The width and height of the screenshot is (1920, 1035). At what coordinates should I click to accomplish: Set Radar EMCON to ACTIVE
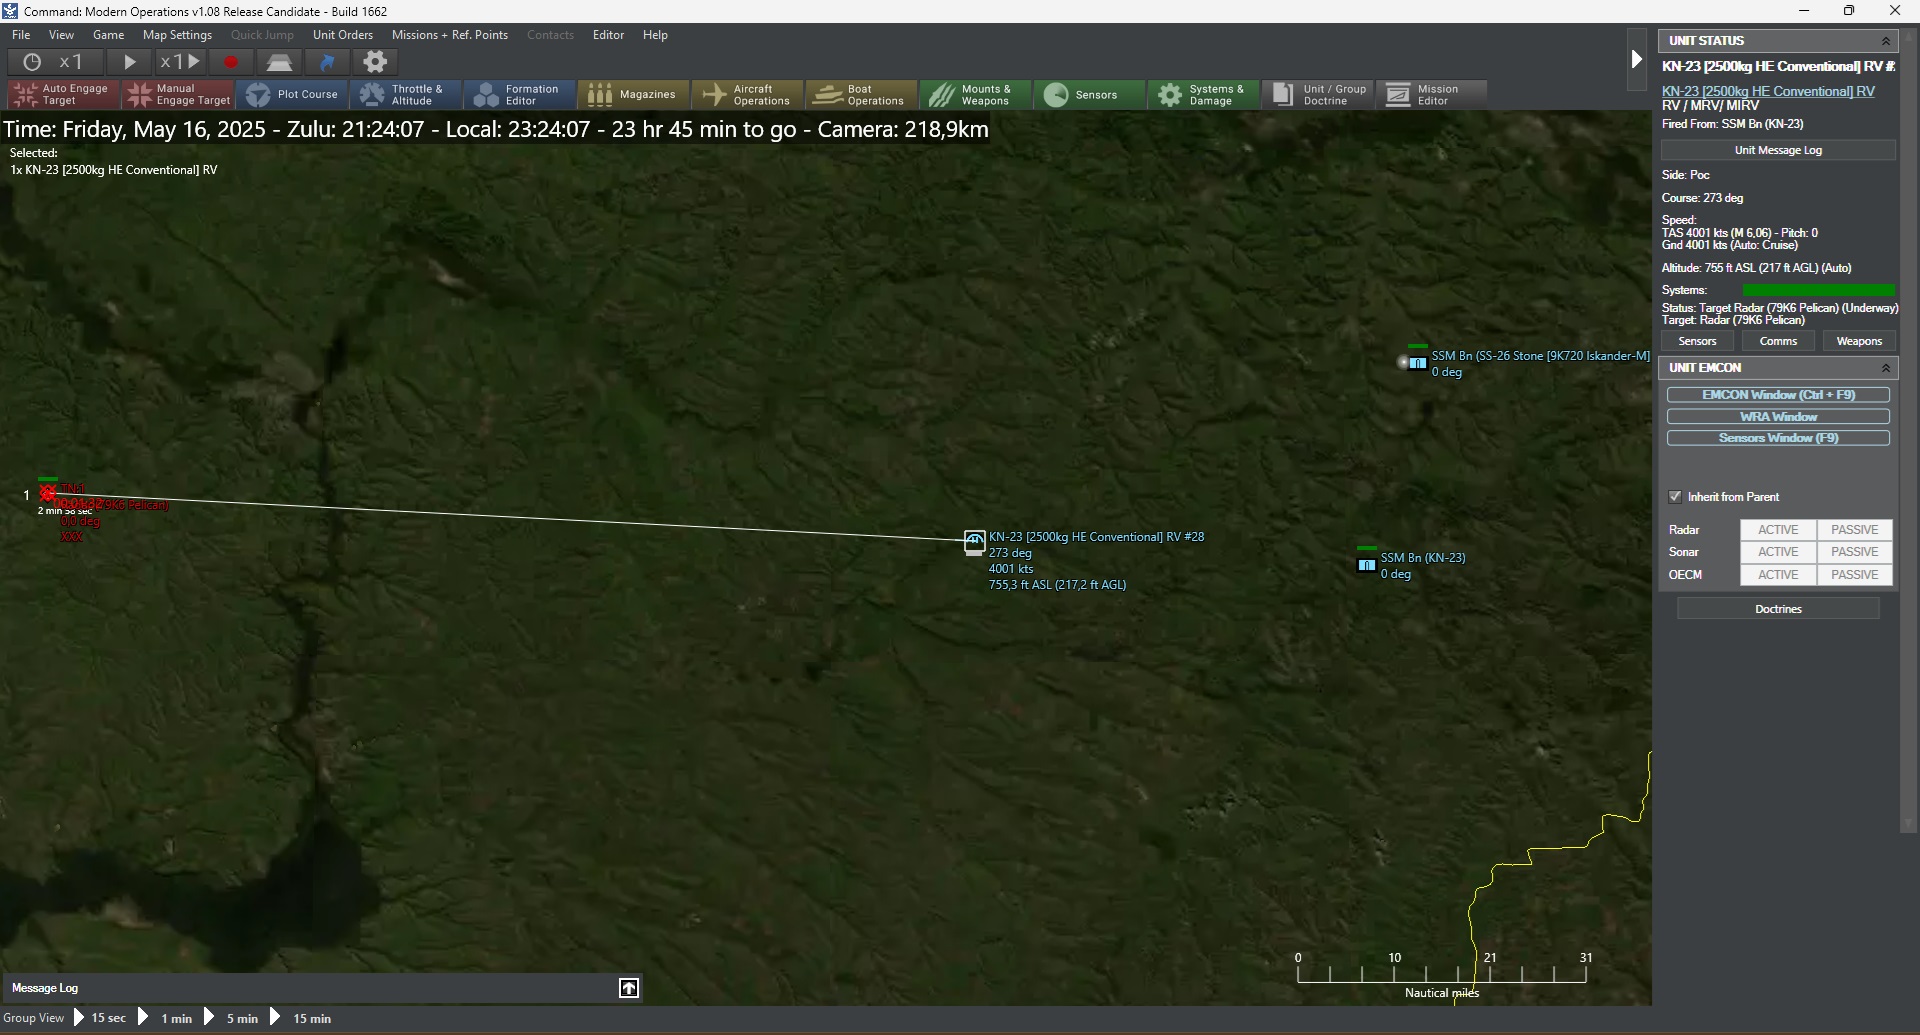pyautogui.click(x=1778, y=530)
